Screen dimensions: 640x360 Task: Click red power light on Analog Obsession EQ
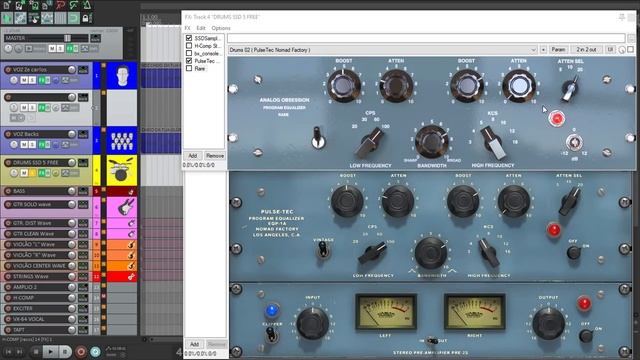coord(557,119)
